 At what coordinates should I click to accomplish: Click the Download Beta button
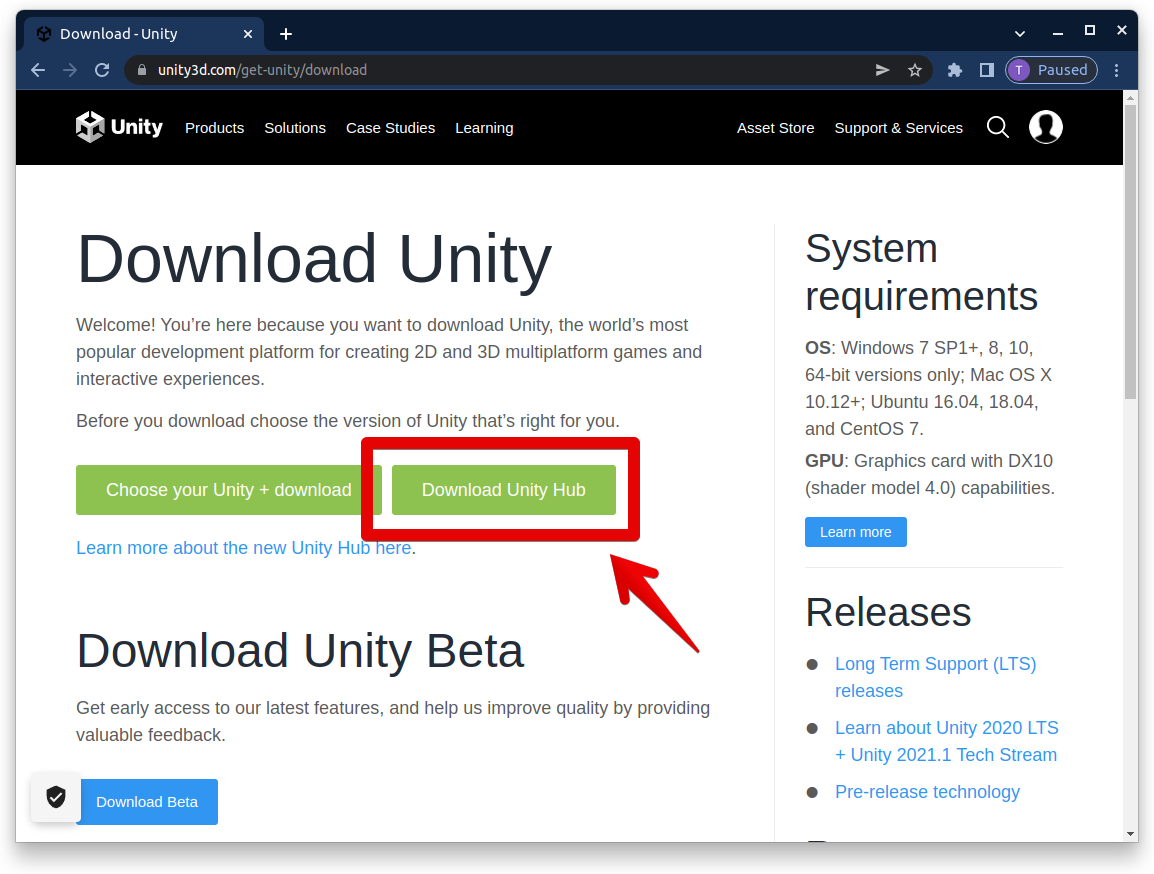[x=147, y=802]
